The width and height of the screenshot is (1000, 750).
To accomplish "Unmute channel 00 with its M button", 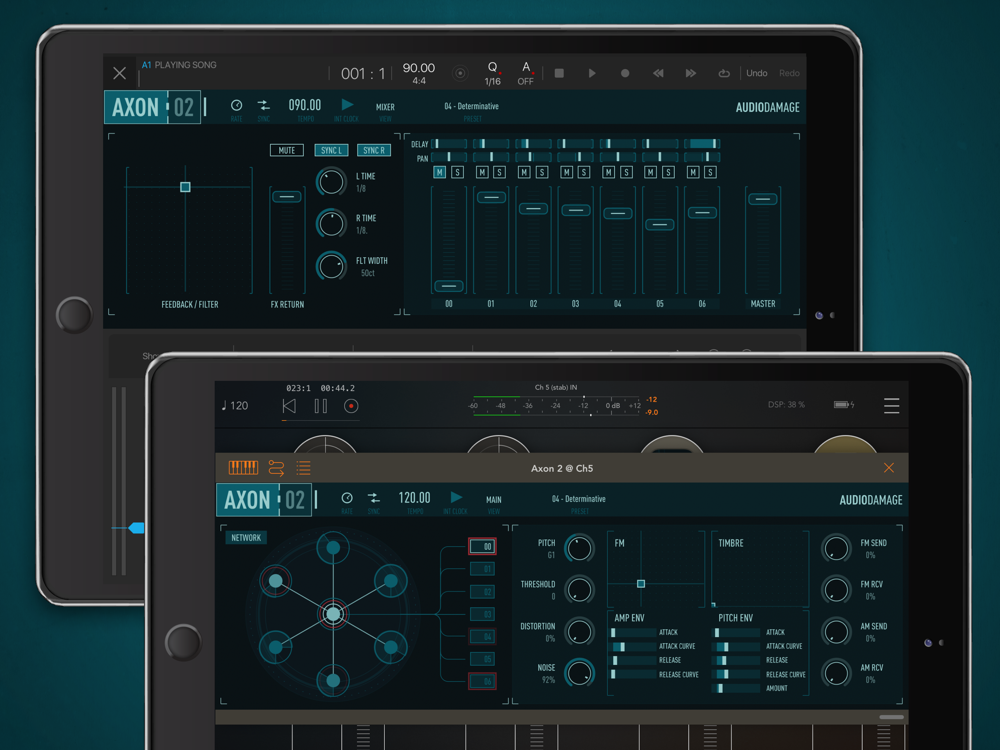I will (439, 172).
